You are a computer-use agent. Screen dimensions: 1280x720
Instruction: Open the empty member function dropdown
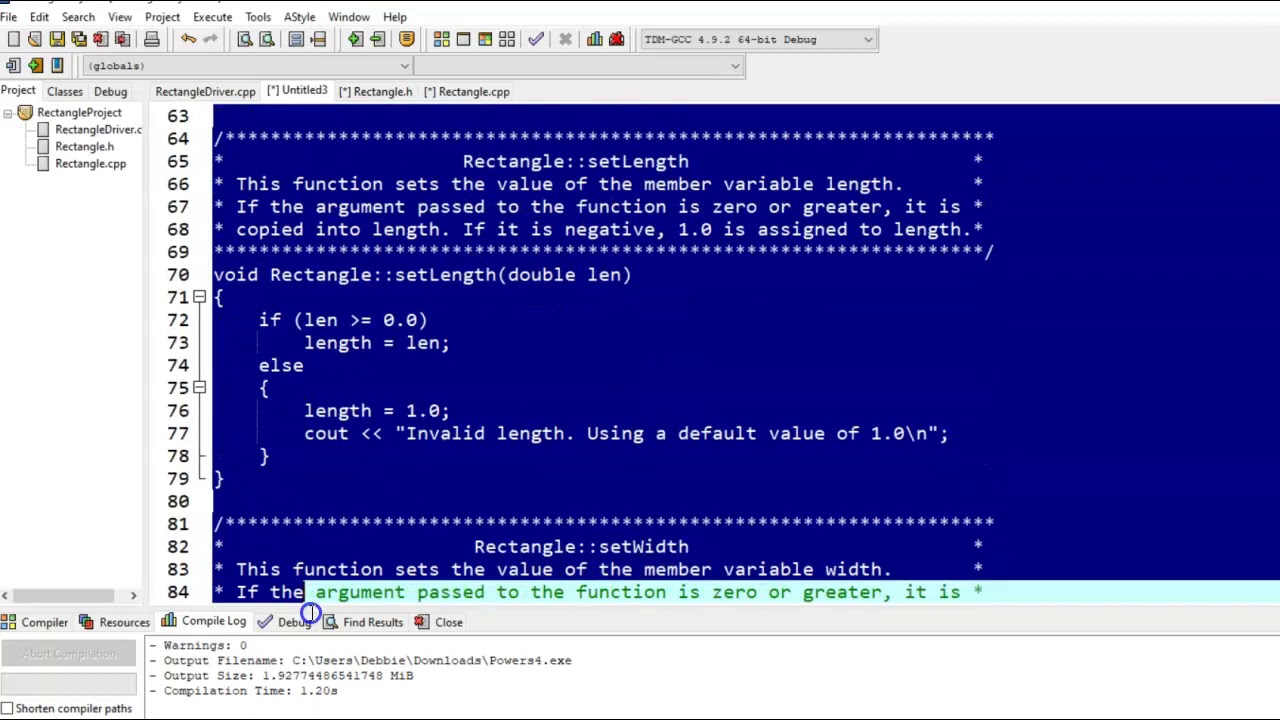tap(579, 66)
